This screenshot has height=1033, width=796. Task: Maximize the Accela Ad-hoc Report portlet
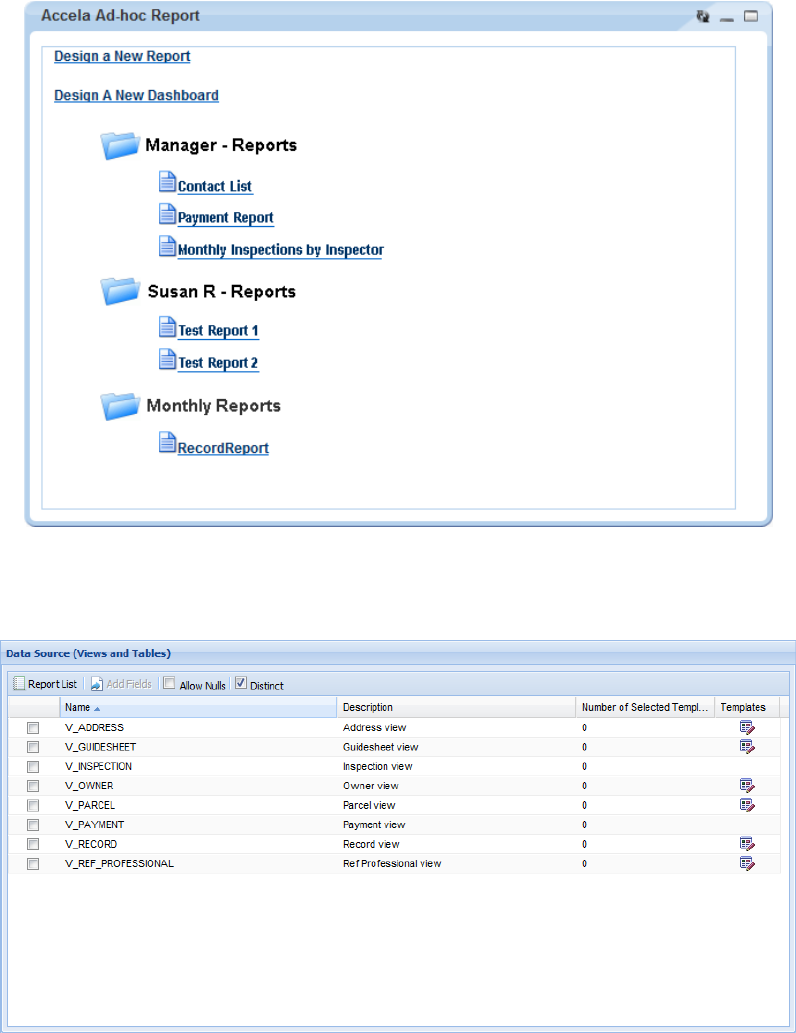[751, 16]
